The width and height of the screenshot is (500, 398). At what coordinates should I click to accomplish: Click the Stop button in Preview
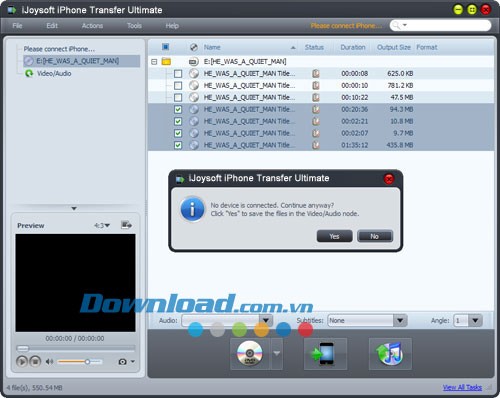click(35, 361)
